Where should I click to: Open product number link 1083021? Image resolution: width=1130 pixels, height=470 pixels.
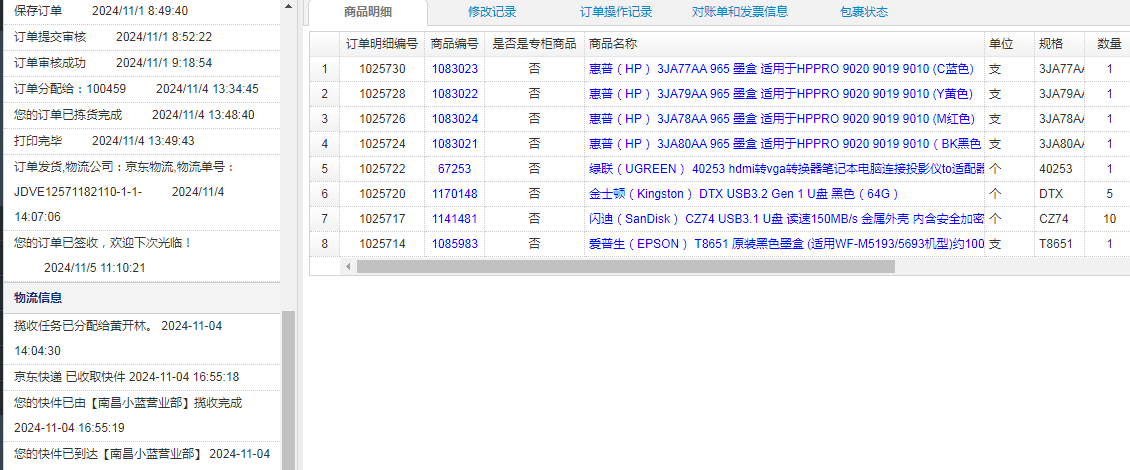[x=455, y=144]
